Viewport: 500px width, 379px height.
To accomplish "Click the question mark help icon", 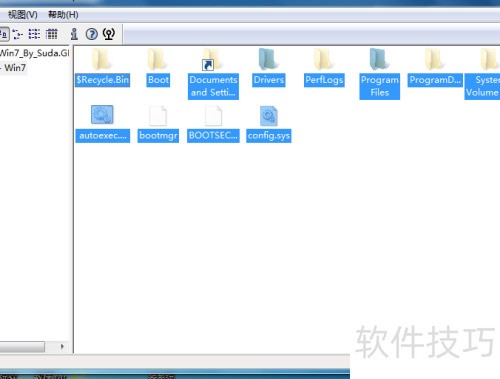I will (x=92, y=34).
